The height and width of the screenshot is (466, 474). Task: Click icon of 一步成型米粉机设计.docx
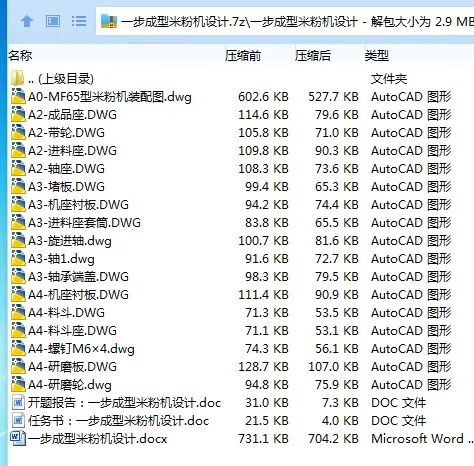18,438
